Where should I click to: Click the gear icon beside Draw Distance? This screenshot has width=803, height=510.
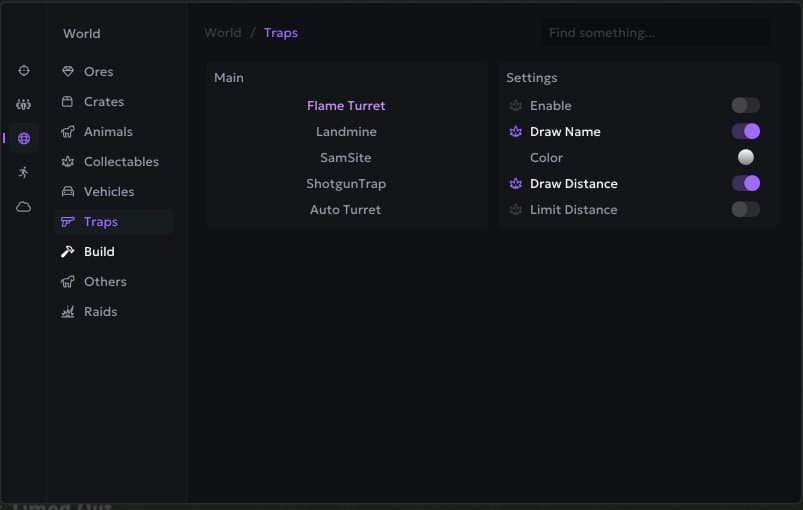click(516, 183)
